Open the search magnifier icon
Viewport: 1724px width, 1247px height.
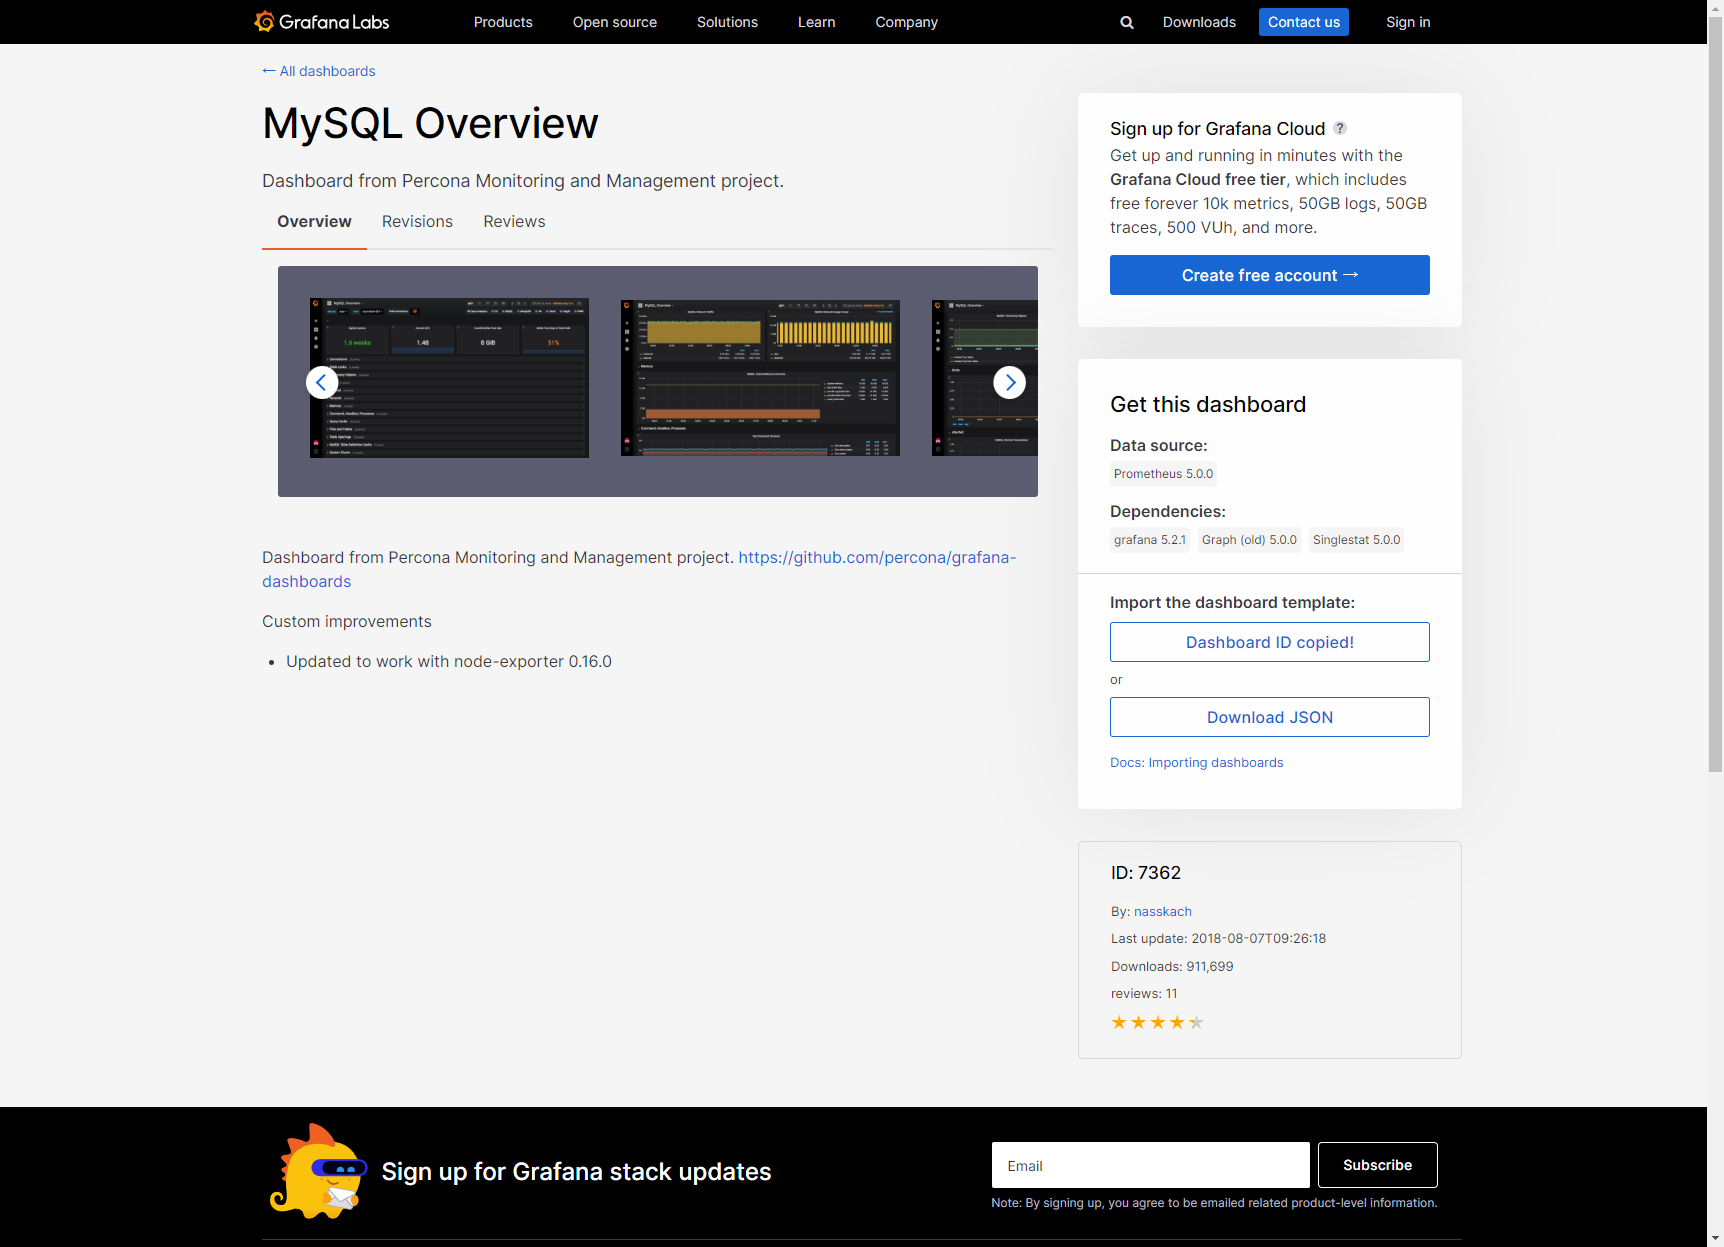1127,22
